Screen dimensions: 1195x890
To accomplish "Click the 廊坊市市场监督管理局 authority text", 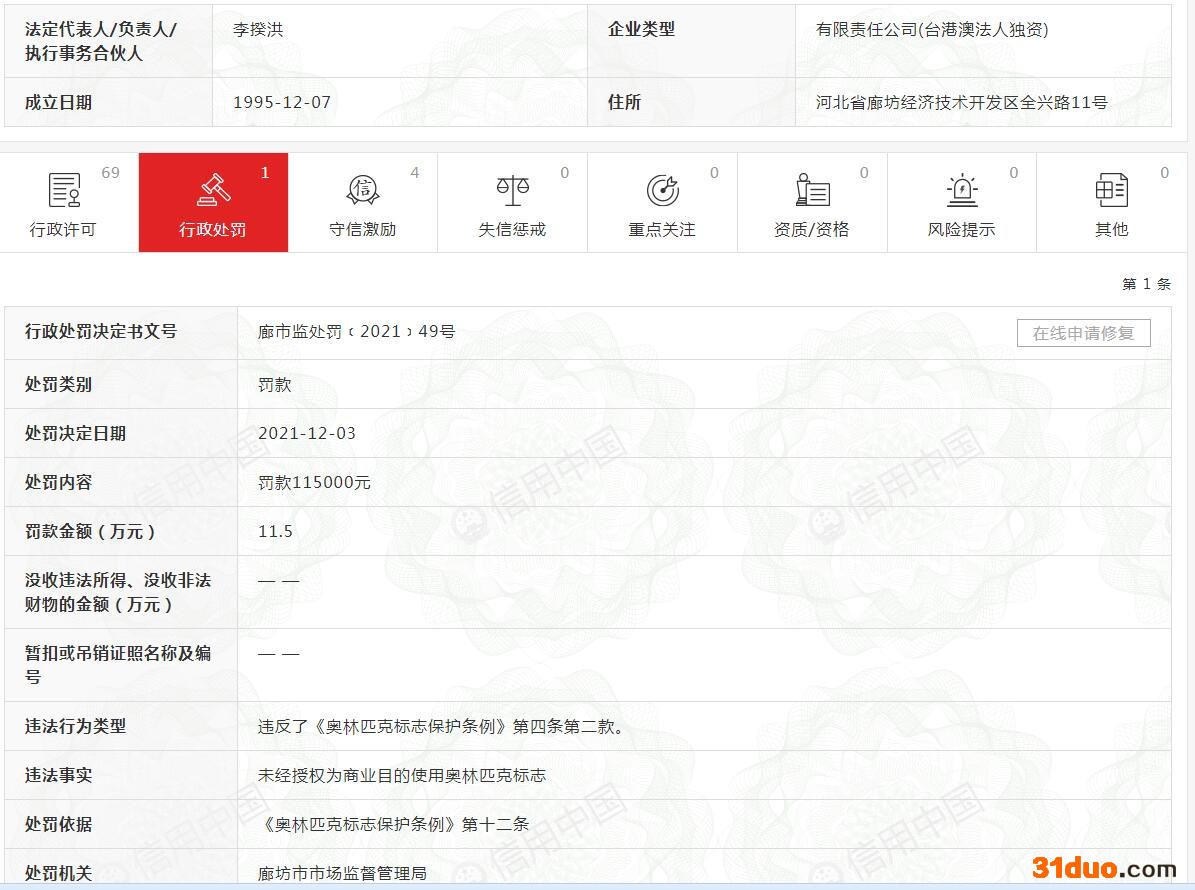I will point(342,873).
